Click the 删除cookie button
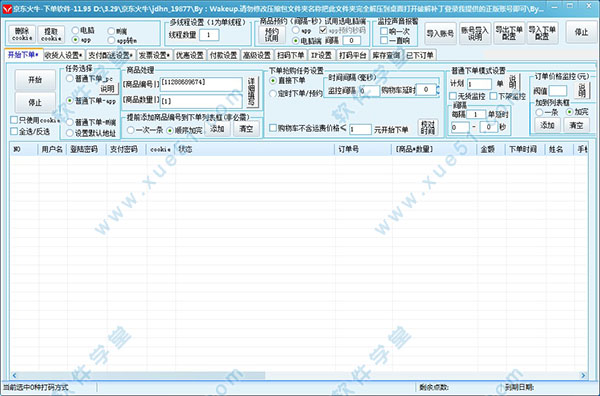The height and width of the screenshot is (396, 600). [x=22, y=34]
